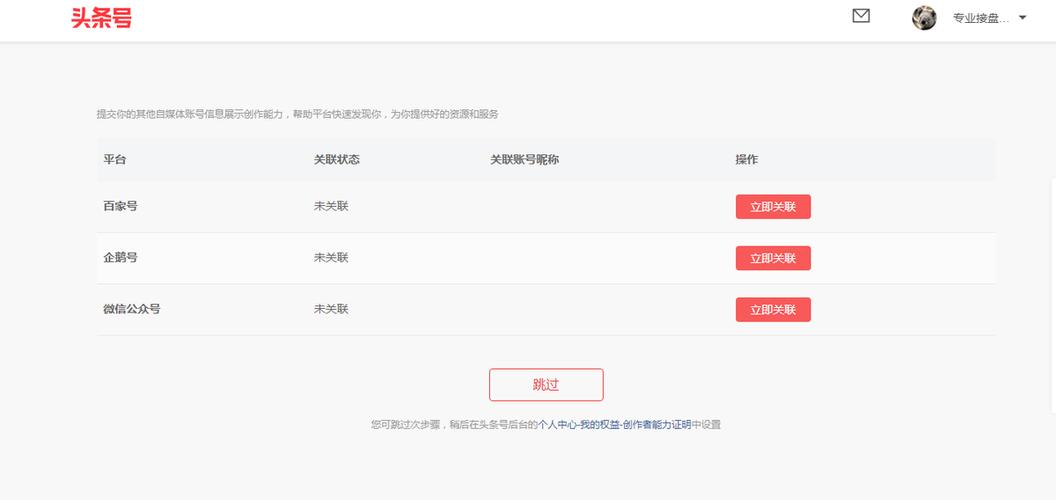Click the user avatar picture
The width and height of the screenshot is (1056, 500).
[x=924, y=18]
